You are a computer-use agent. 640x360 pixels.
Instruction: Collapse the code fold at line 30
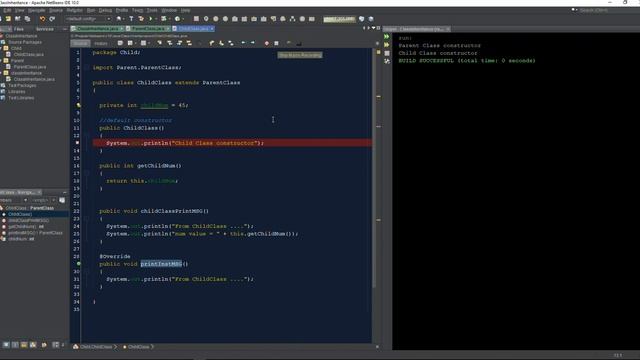pos(87,271)
